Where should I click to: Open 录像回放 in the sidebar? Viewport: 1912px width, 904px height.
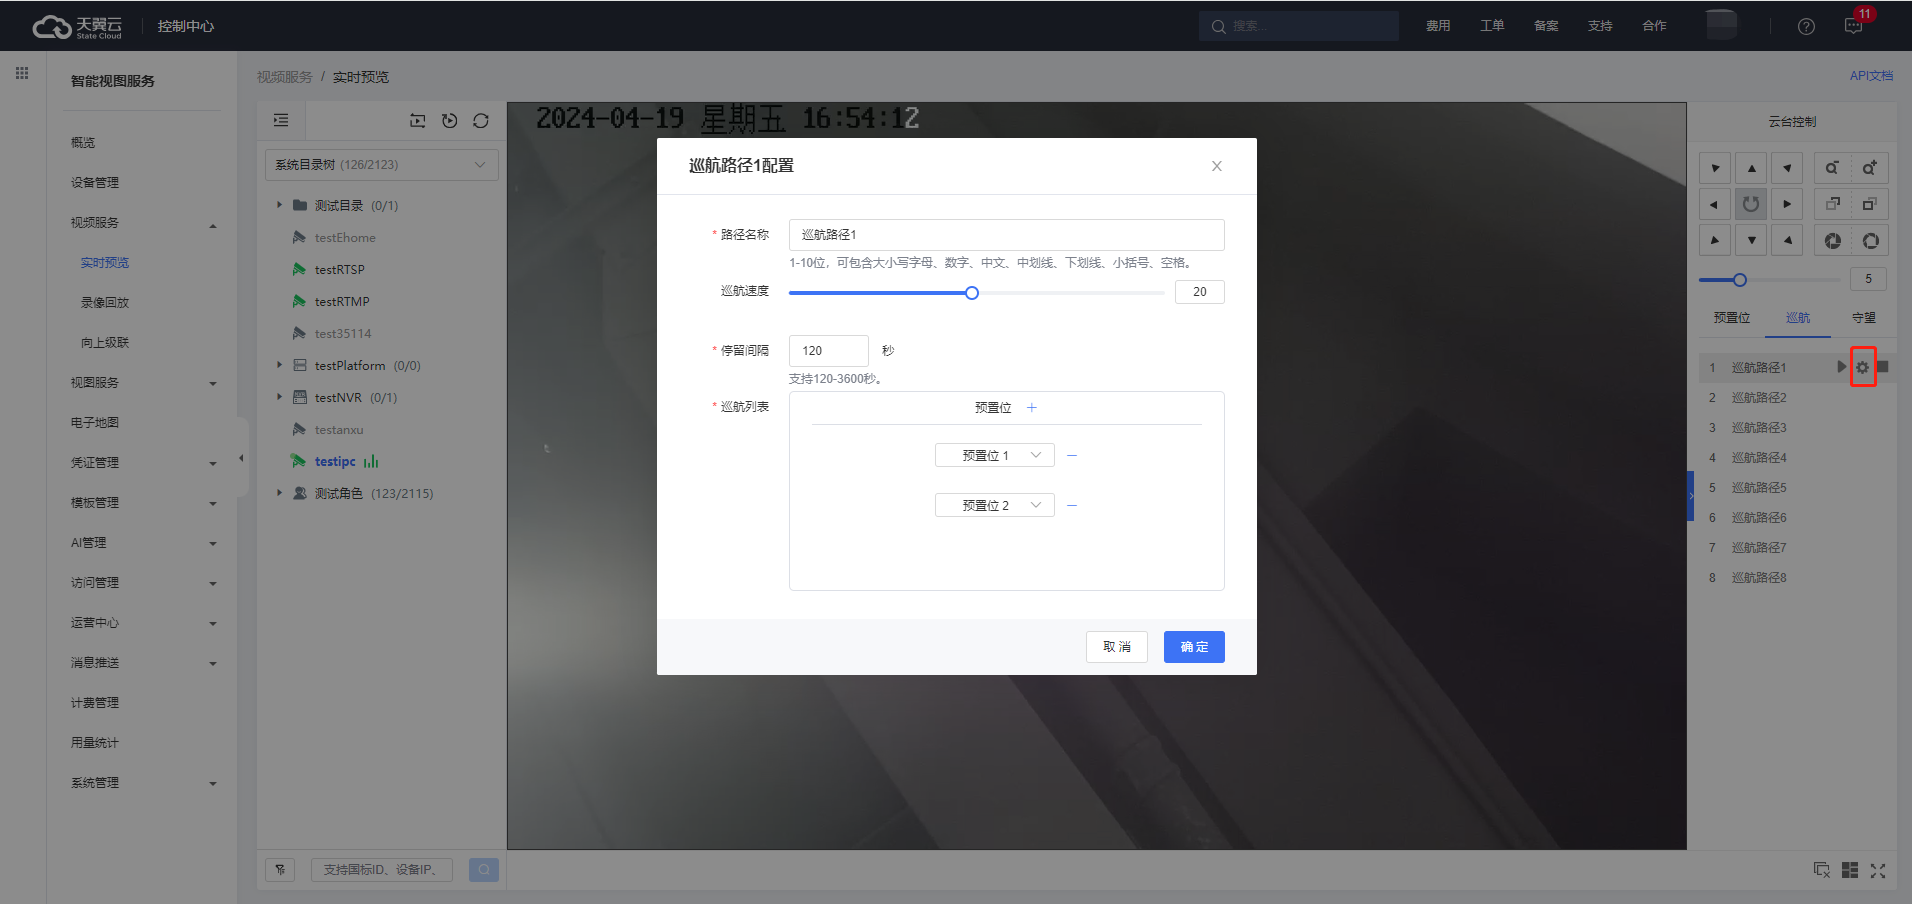point(105,303)
